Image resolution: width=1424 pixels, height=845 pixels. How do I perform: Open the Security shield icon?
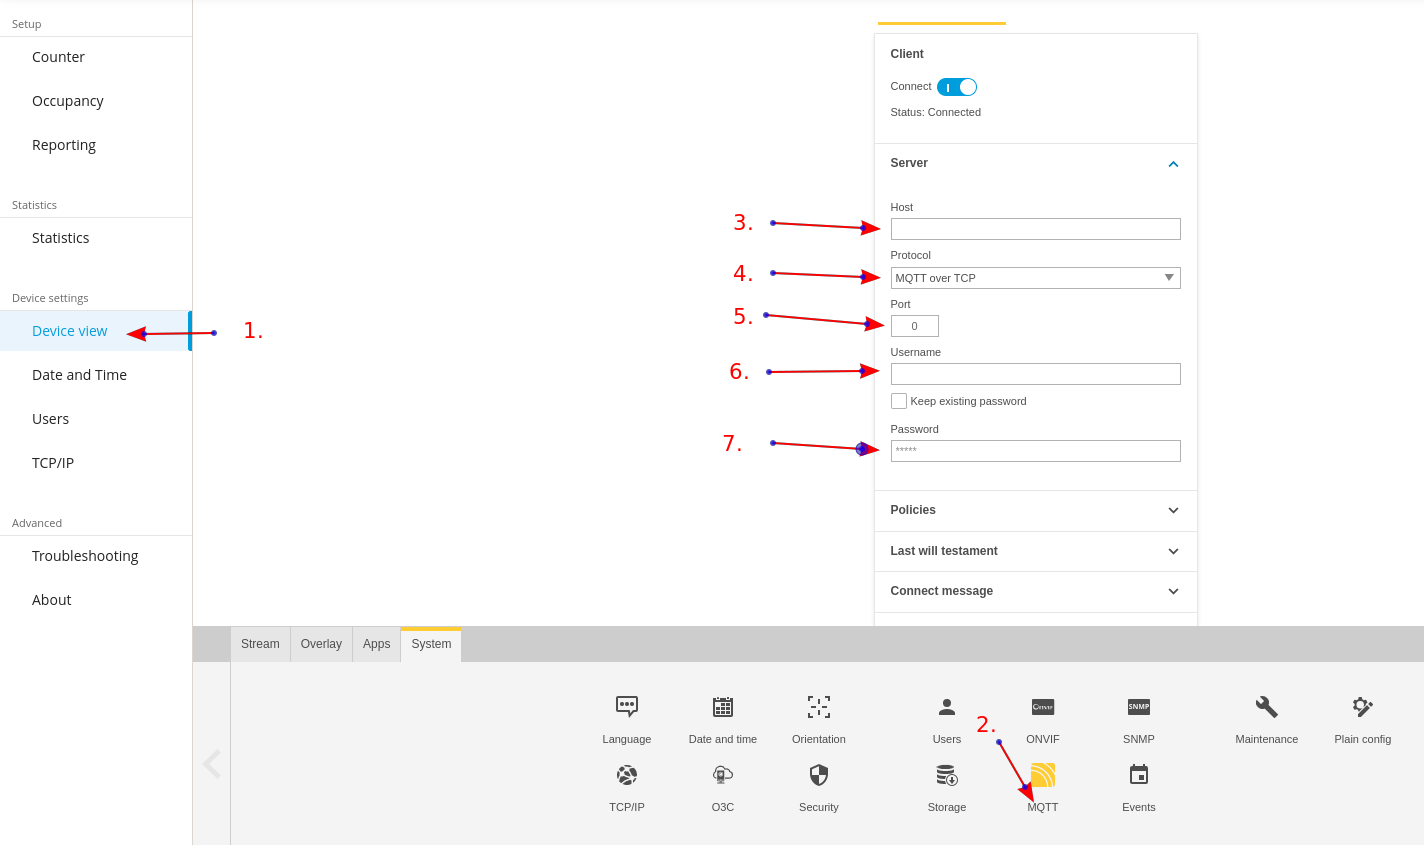pos(819,775)
